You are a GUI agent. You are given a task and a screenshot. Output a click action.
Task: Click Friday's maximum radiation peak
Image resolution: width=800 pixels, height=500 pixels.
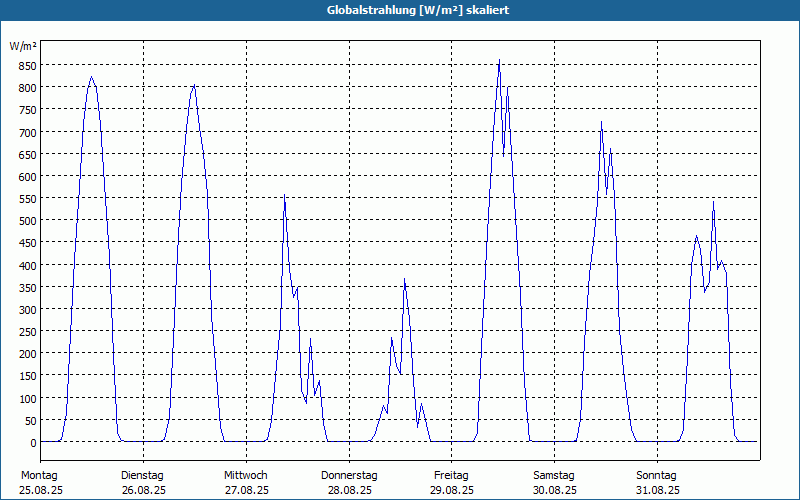click(x=499, y=60)
